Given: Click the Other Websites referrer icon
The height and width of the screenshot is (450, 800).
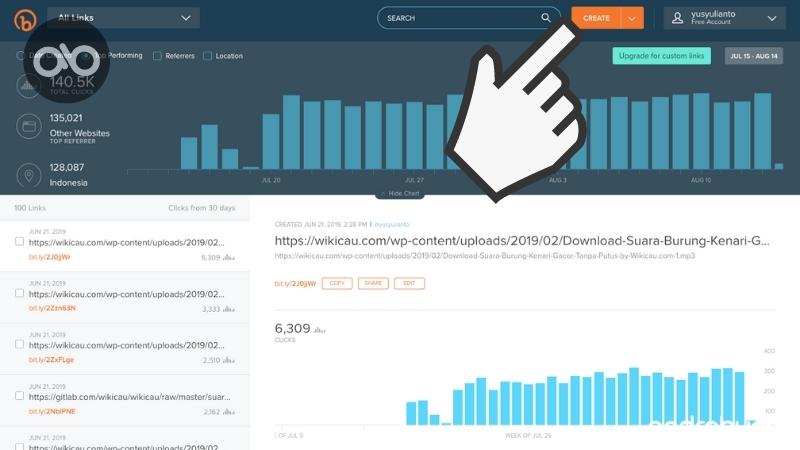Looking at the screenshot, I should point(29,127).
